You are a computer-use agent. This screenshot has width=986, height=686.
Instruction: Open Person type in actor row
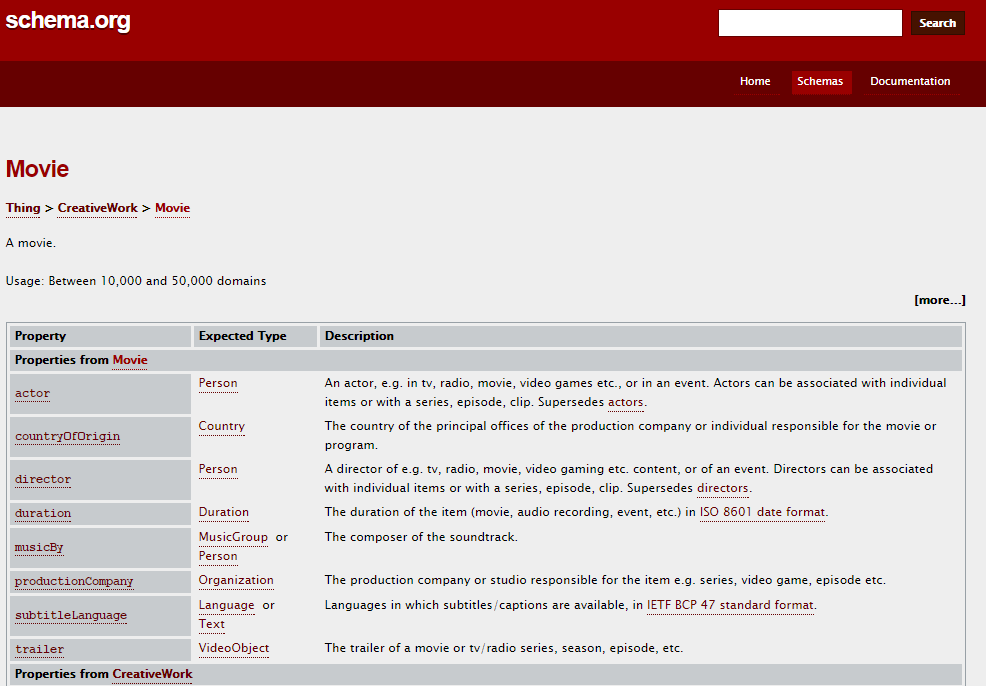click(218, 384)
